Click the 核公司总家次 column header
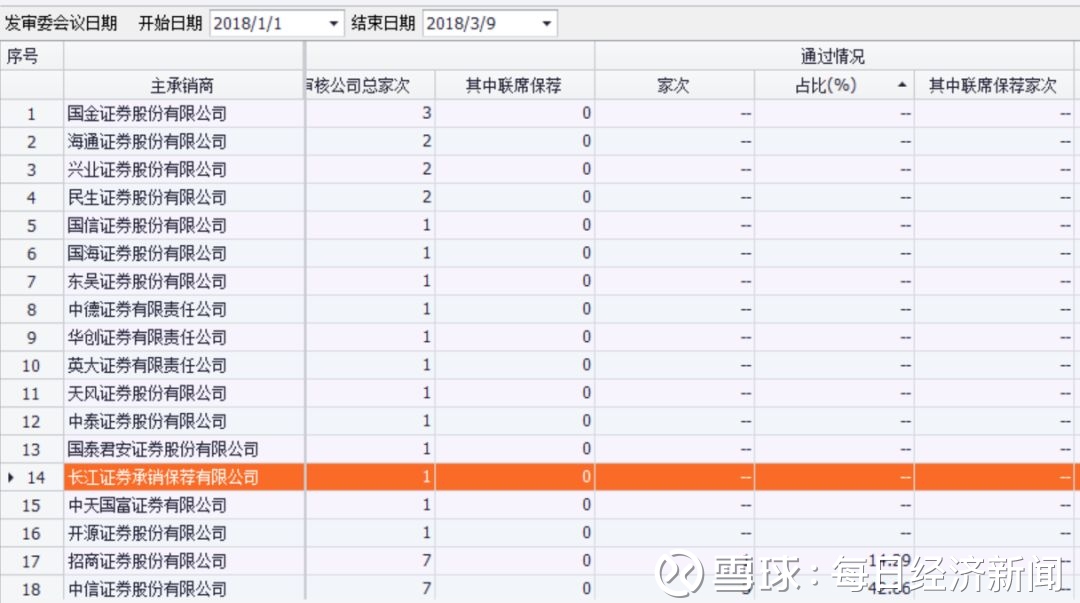The height and width of the screenshot is (603, 1080). [x=370, y=85]
